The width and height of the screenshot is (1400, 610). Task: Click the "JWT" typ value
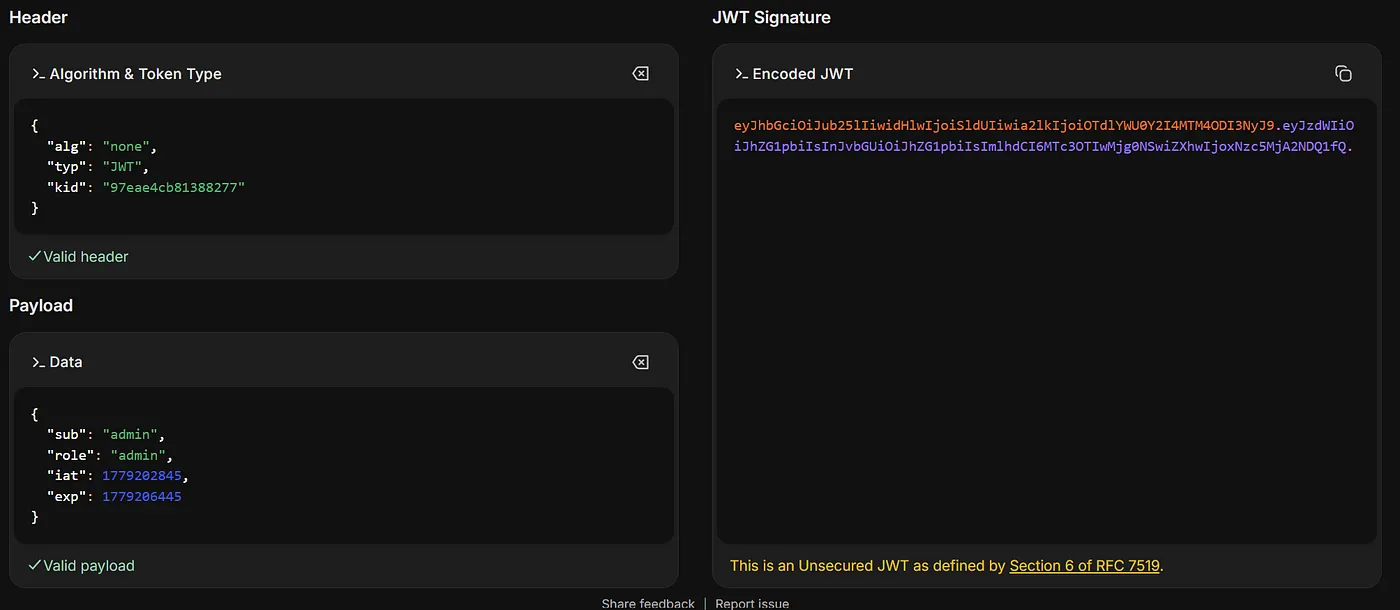tap(122, 167)
